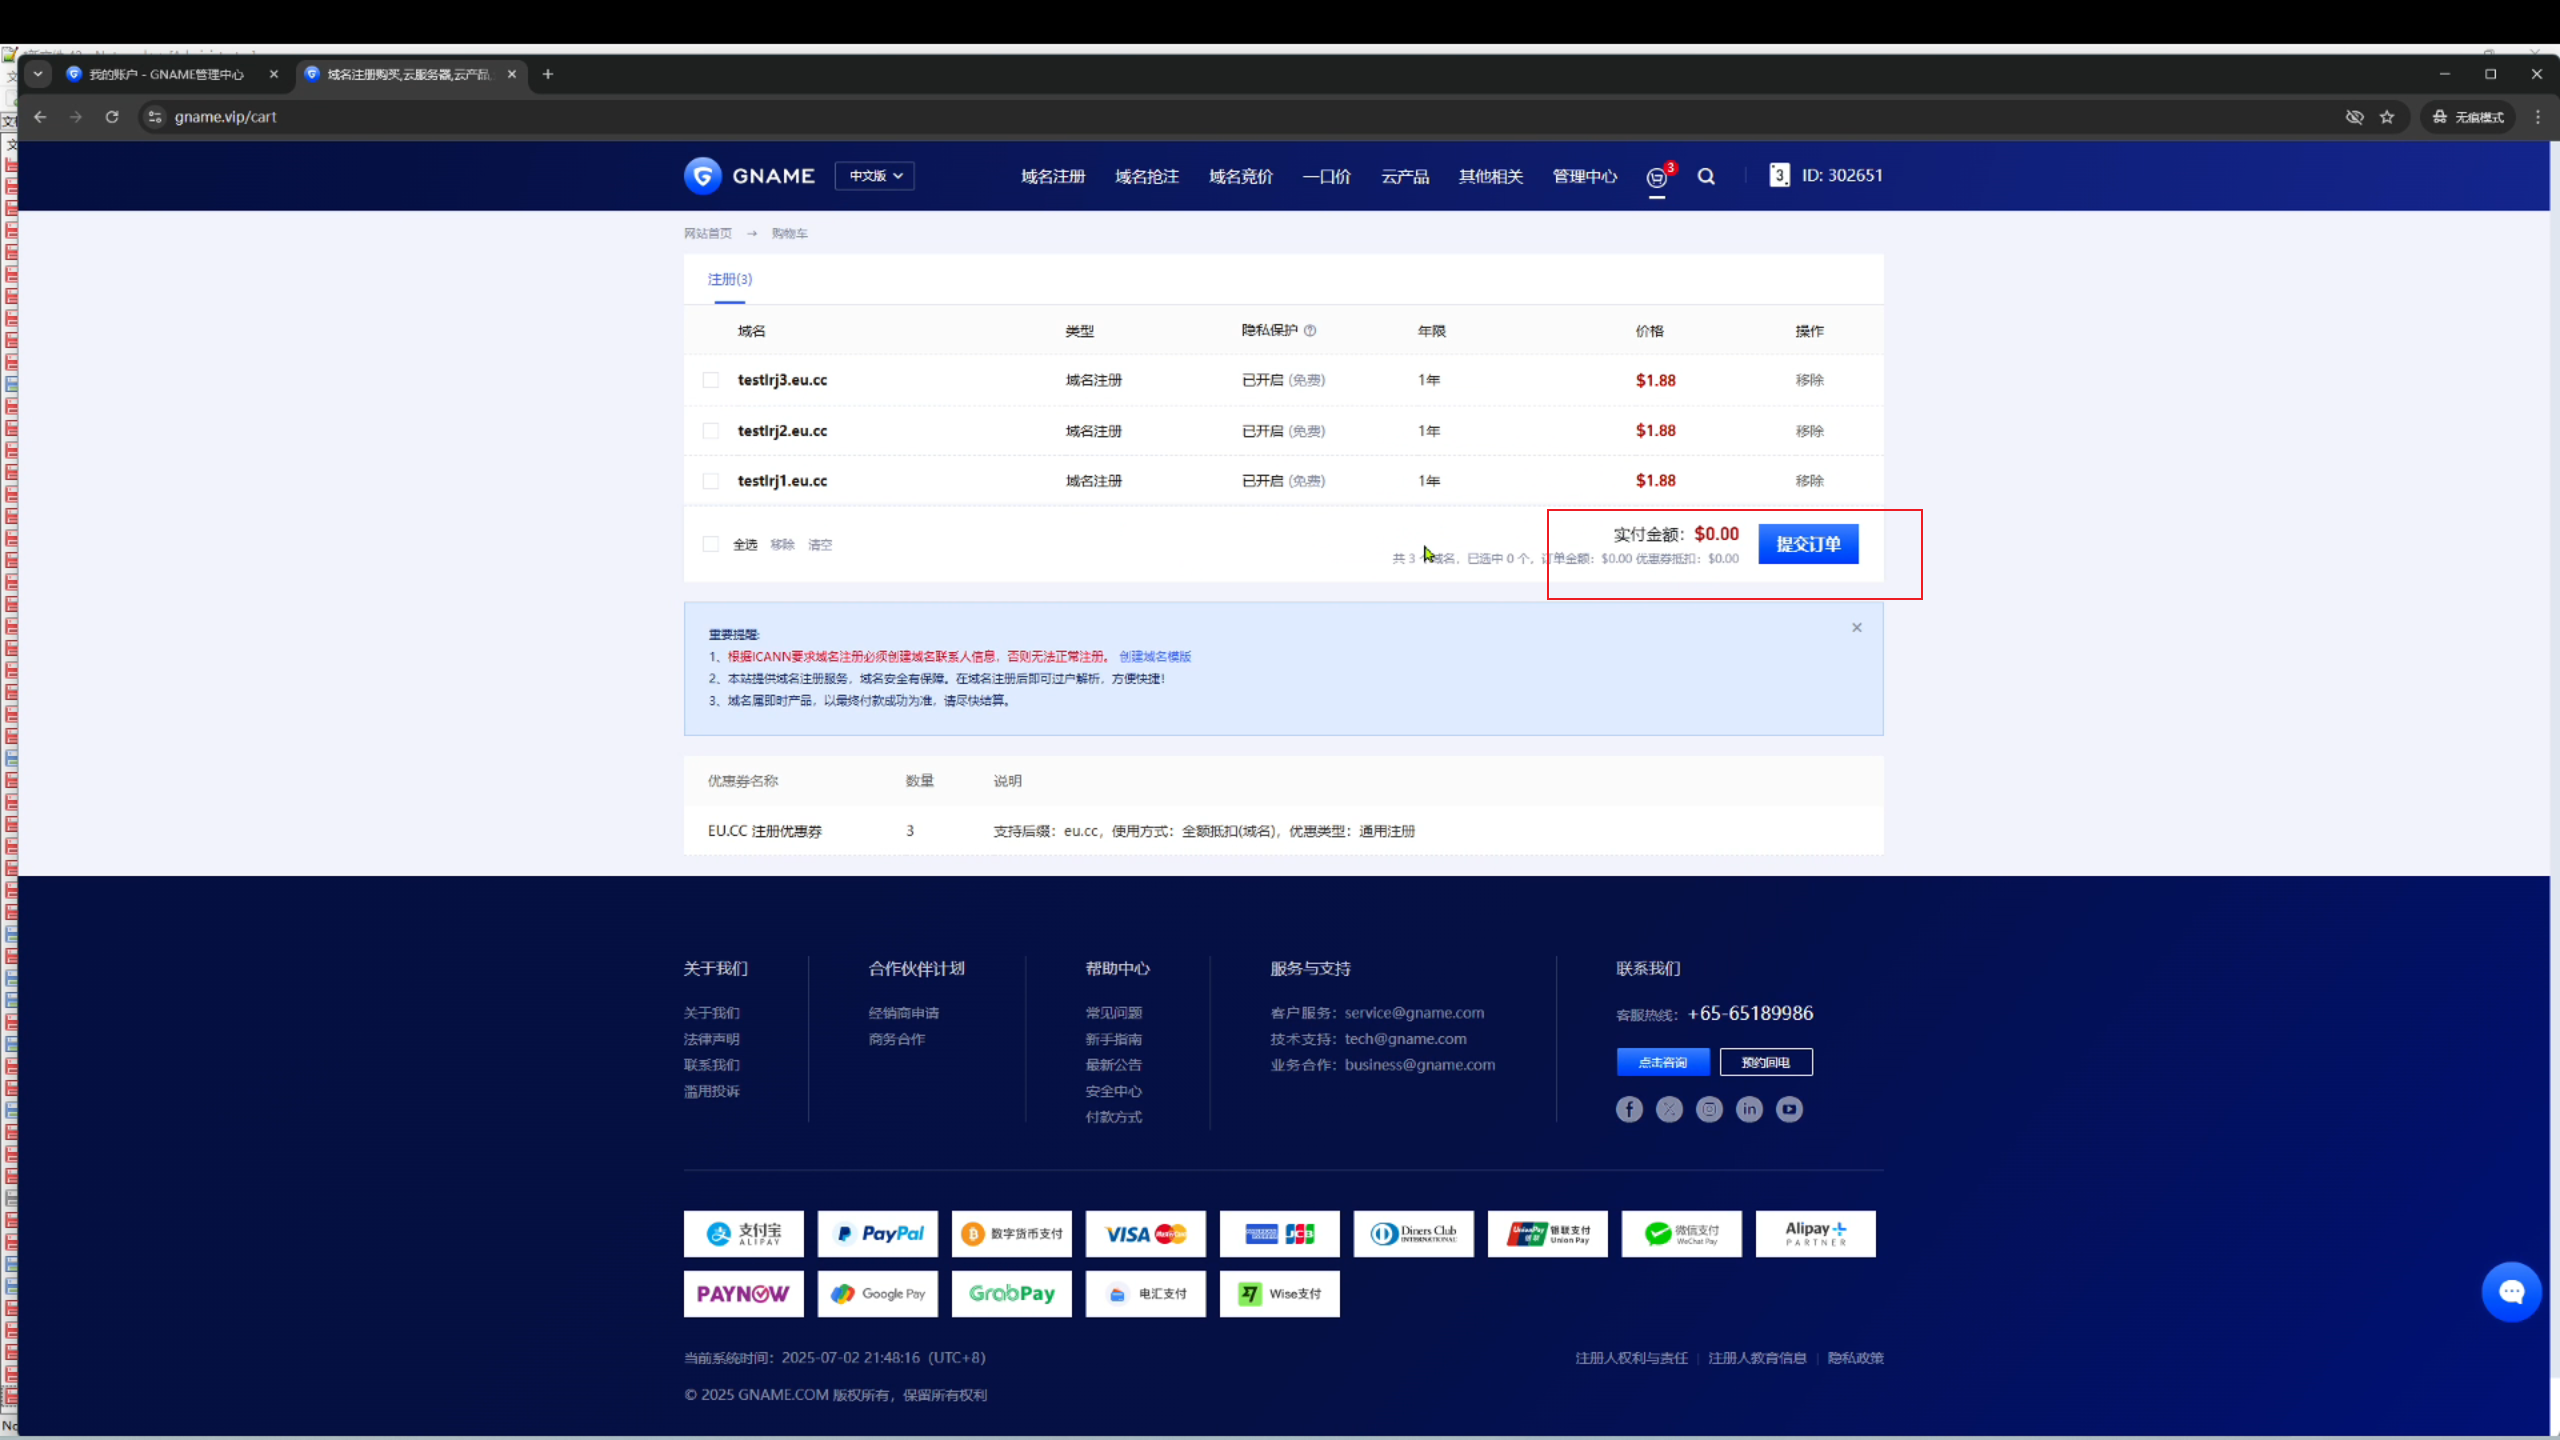Dismiss the 重要提醒 notice box
The image size is (2560, 1440).
1857,628
